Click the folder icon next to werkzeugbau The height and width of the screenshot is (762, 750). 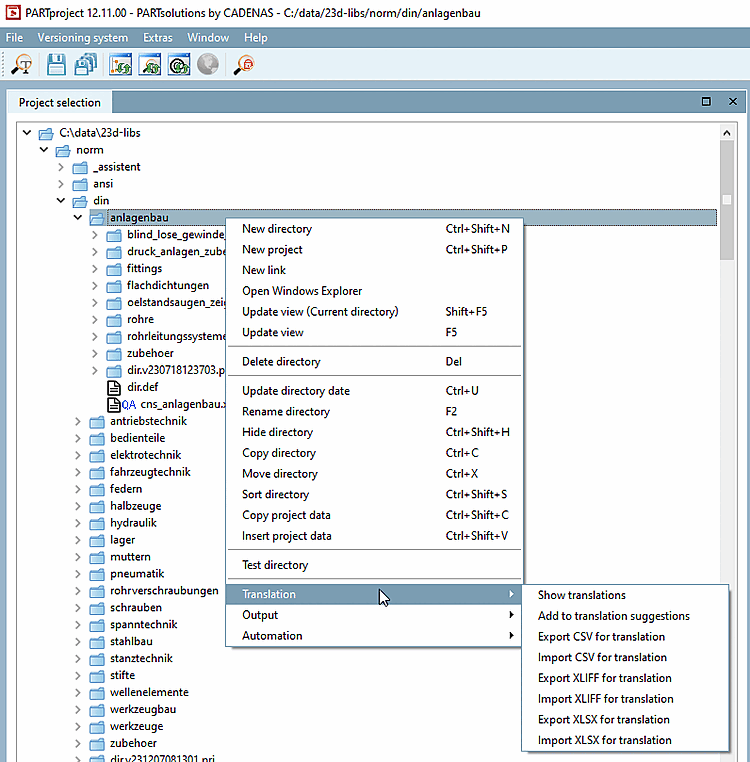pos(97,710)
